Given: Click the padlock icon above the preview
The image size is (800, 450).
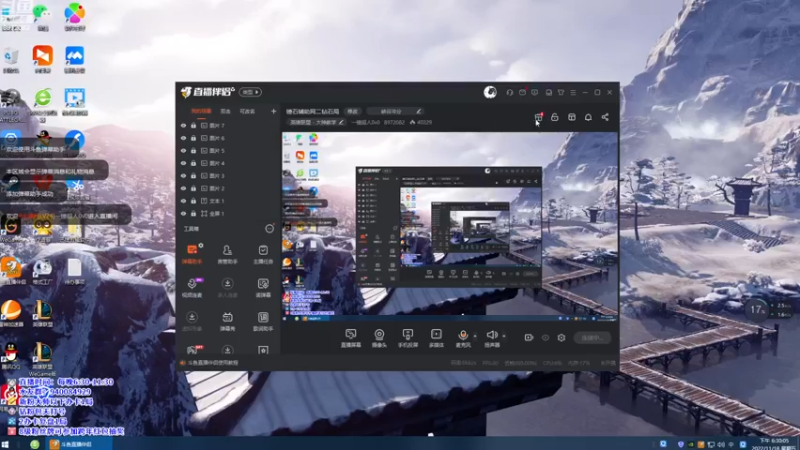Looking at the screenshot, I should coord(555,117).
